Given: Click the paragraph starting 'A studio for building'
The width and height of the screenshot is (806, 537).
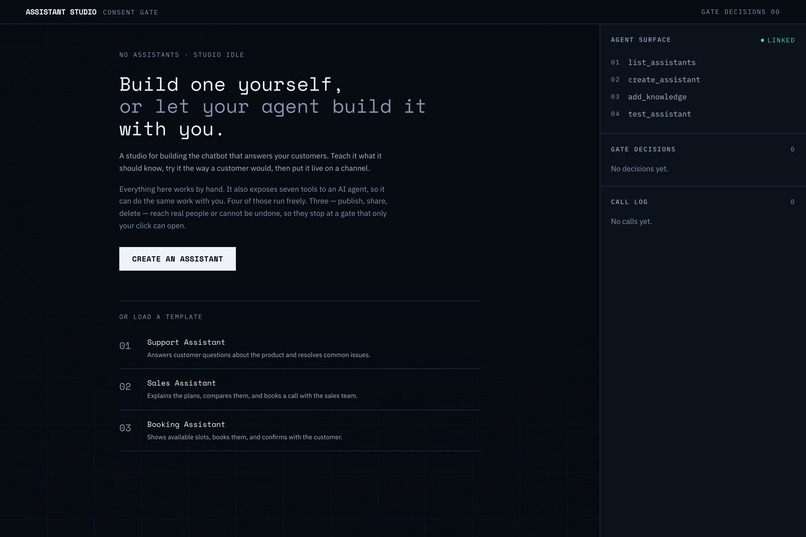Looking at the screenshot, I should point(250,162).
